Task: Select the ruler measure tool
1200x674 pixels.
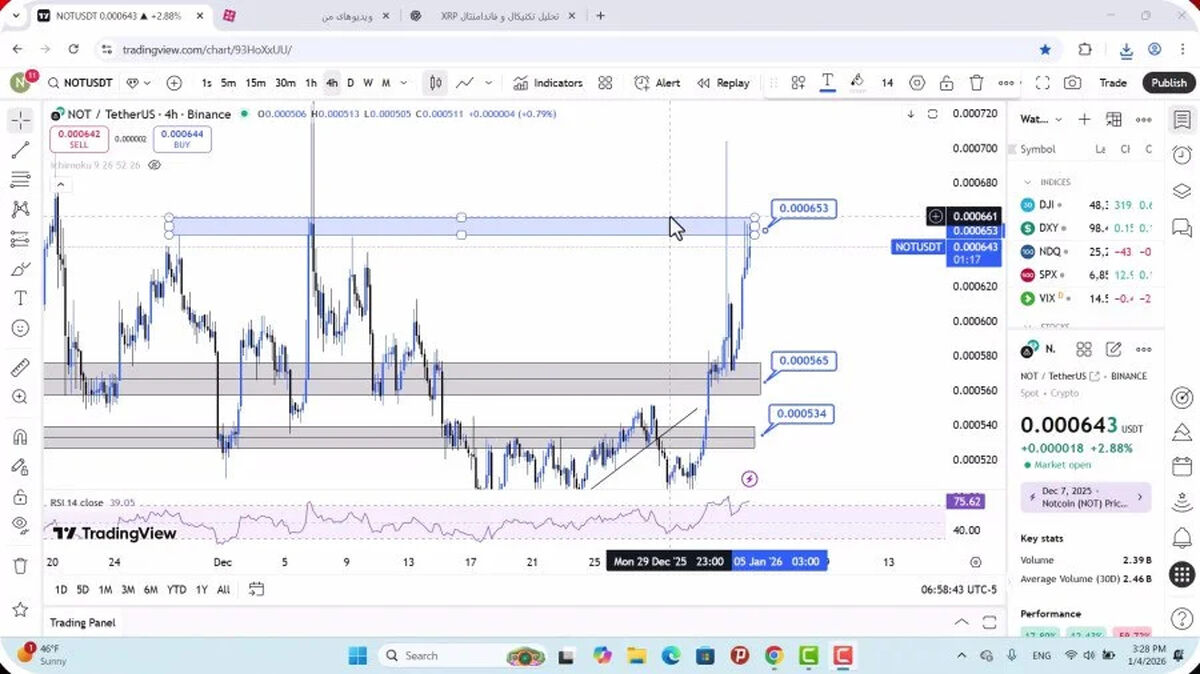Action: pos(20,368)
